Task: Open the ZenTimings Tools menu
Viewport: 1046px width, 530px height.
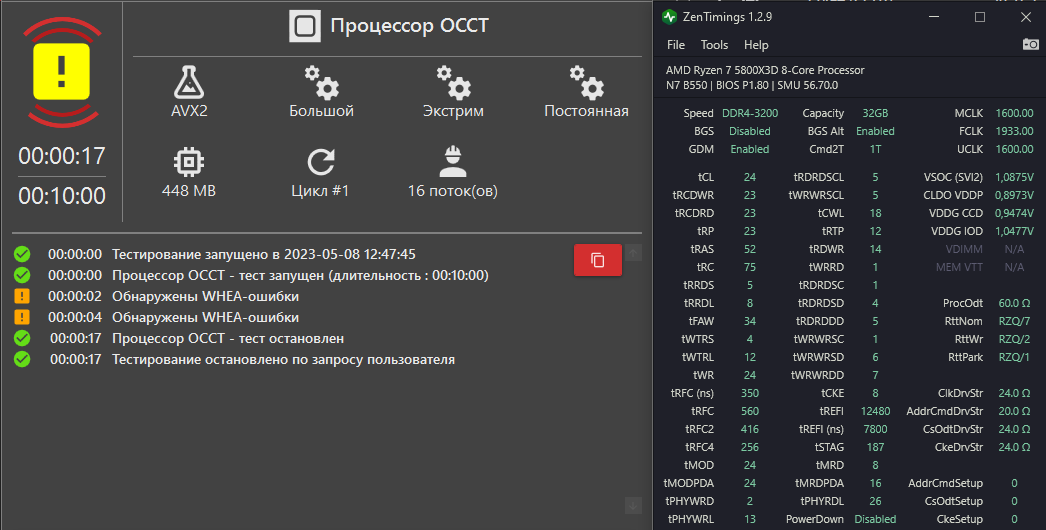Action: coord(714,45)
